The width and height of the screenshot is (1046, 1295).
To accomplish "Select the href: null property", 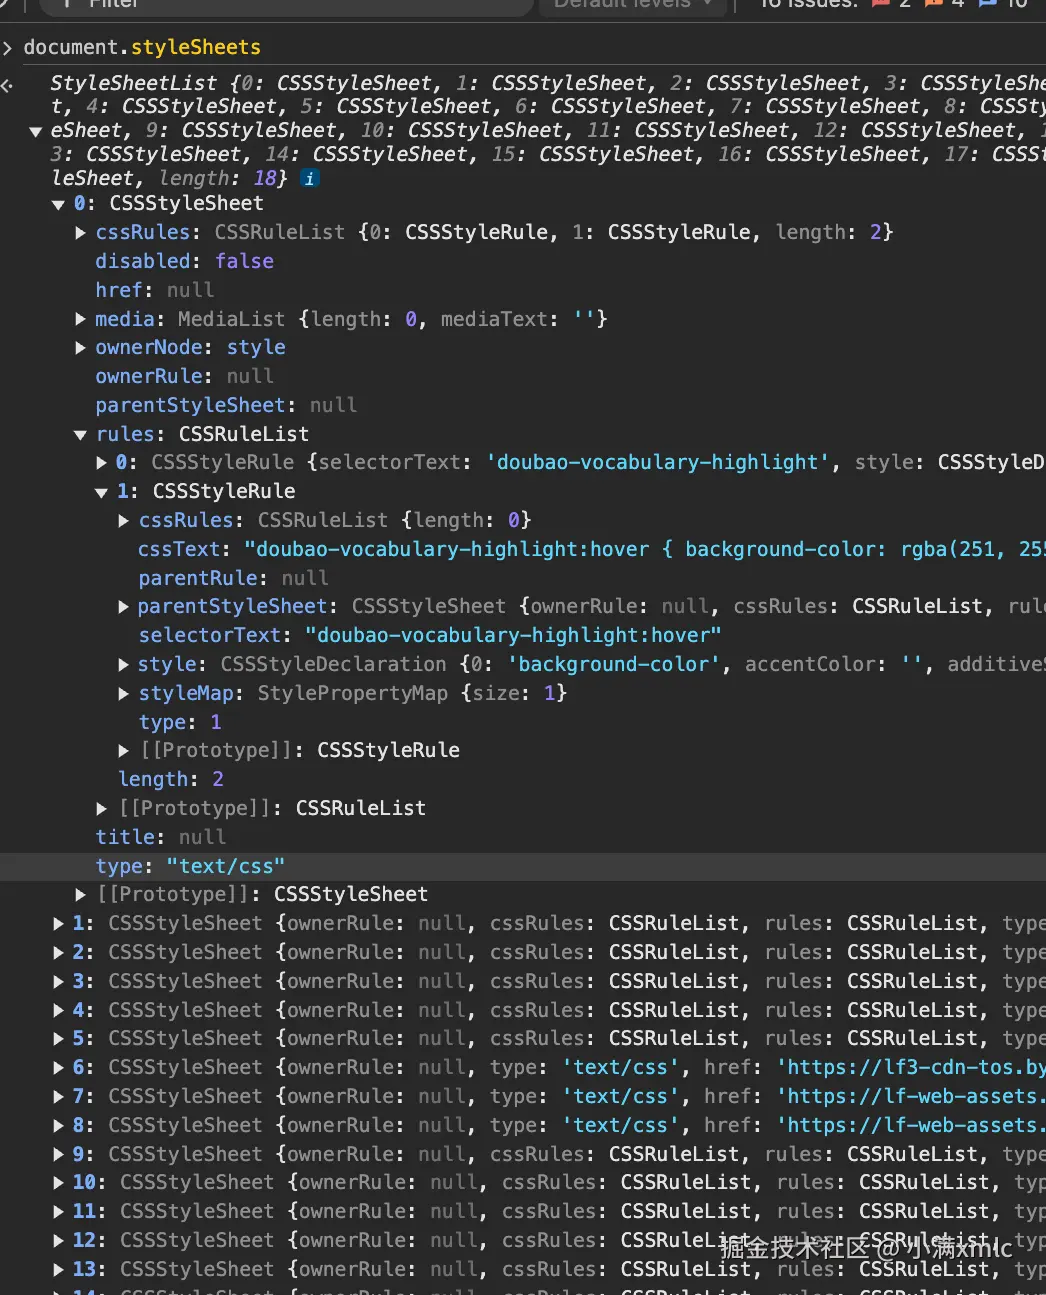I will click(154, 290).
